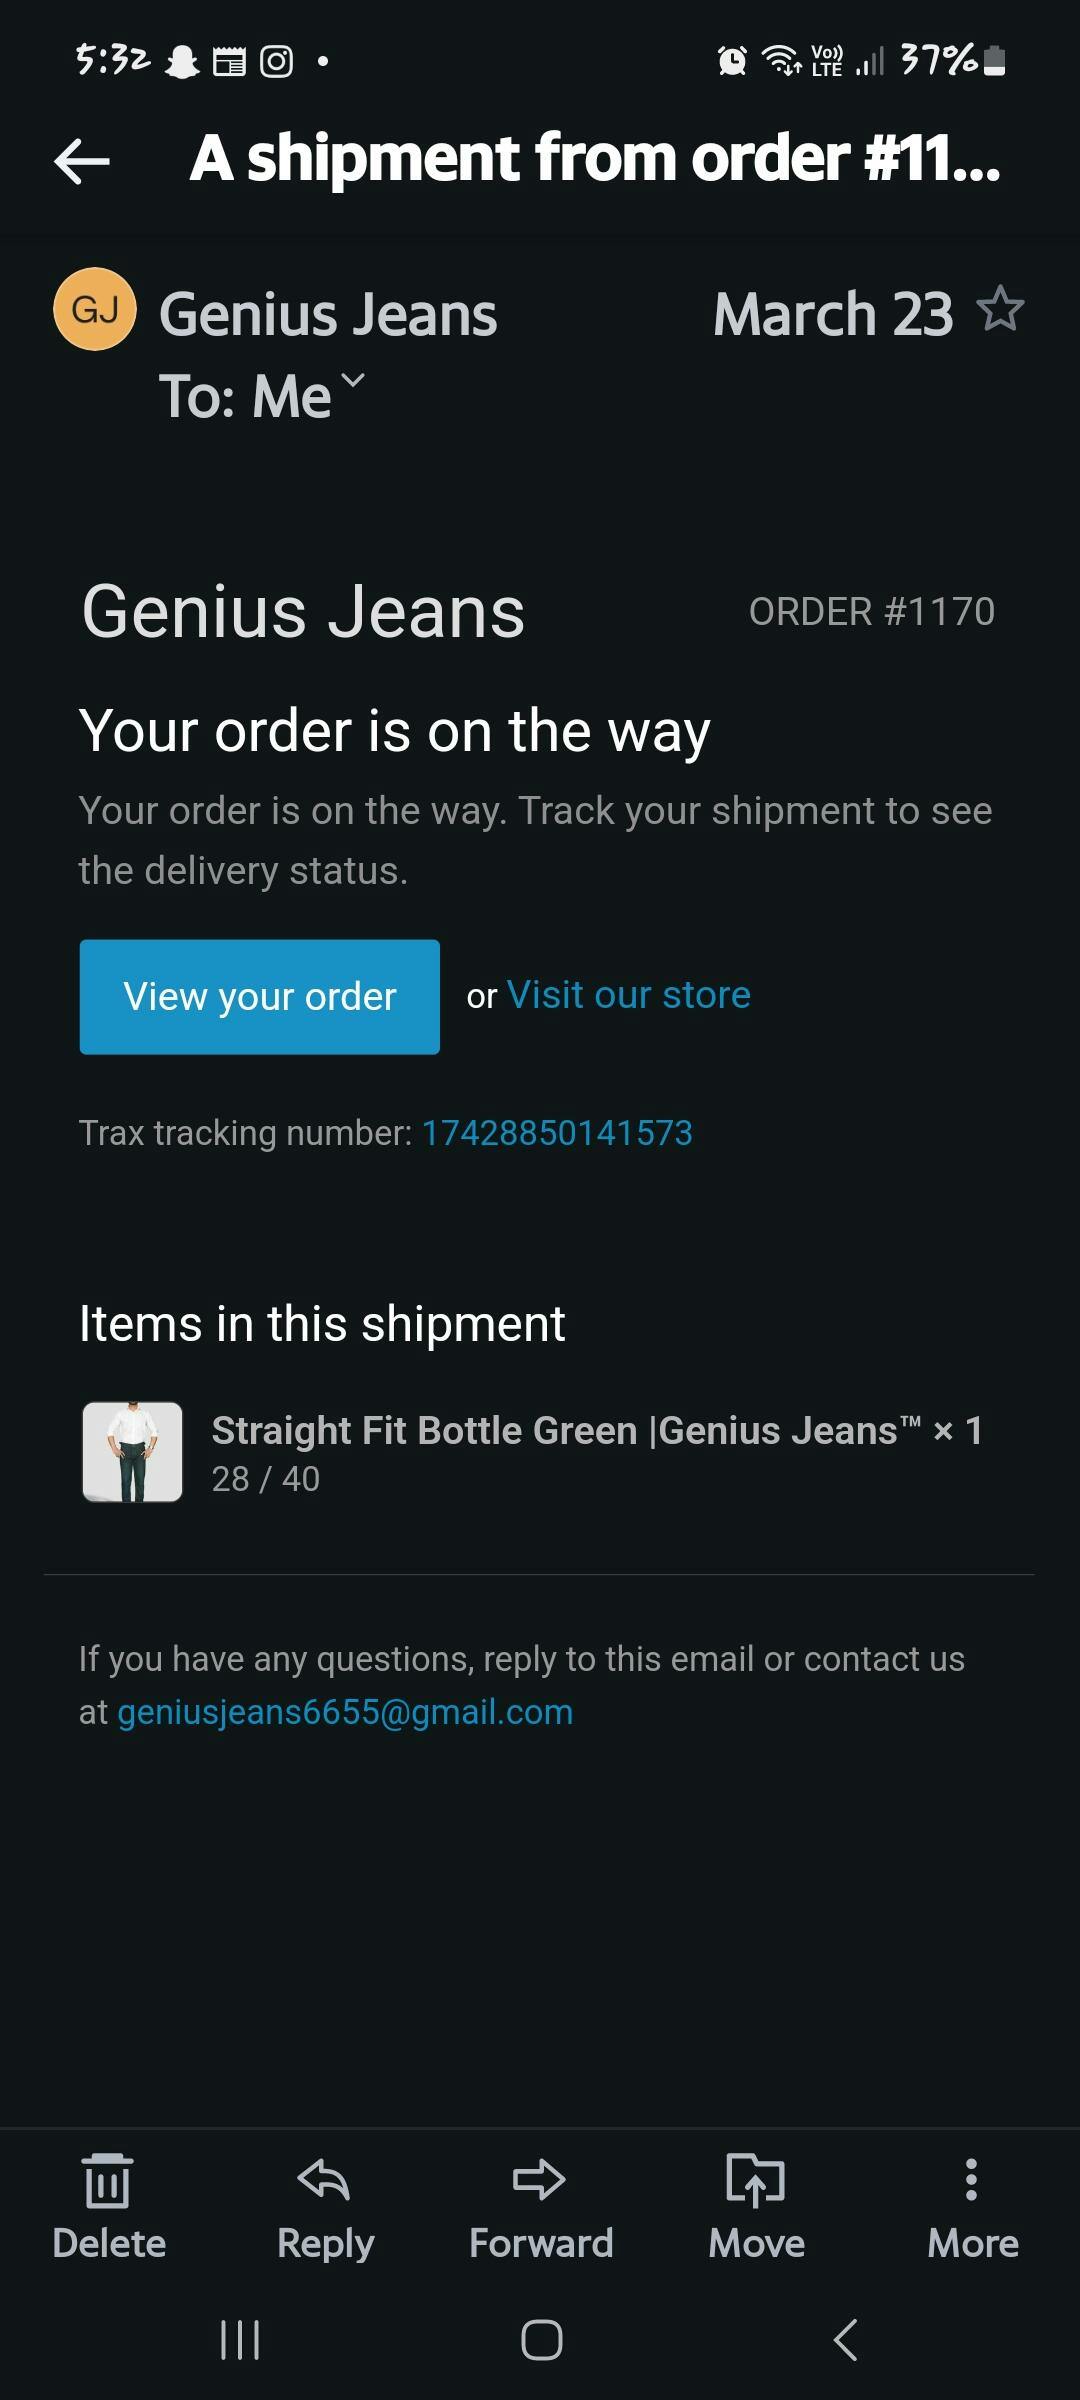Tap the Android navigation back chevron
The image size is (1080, 2400).
(x=845, y=2340)
